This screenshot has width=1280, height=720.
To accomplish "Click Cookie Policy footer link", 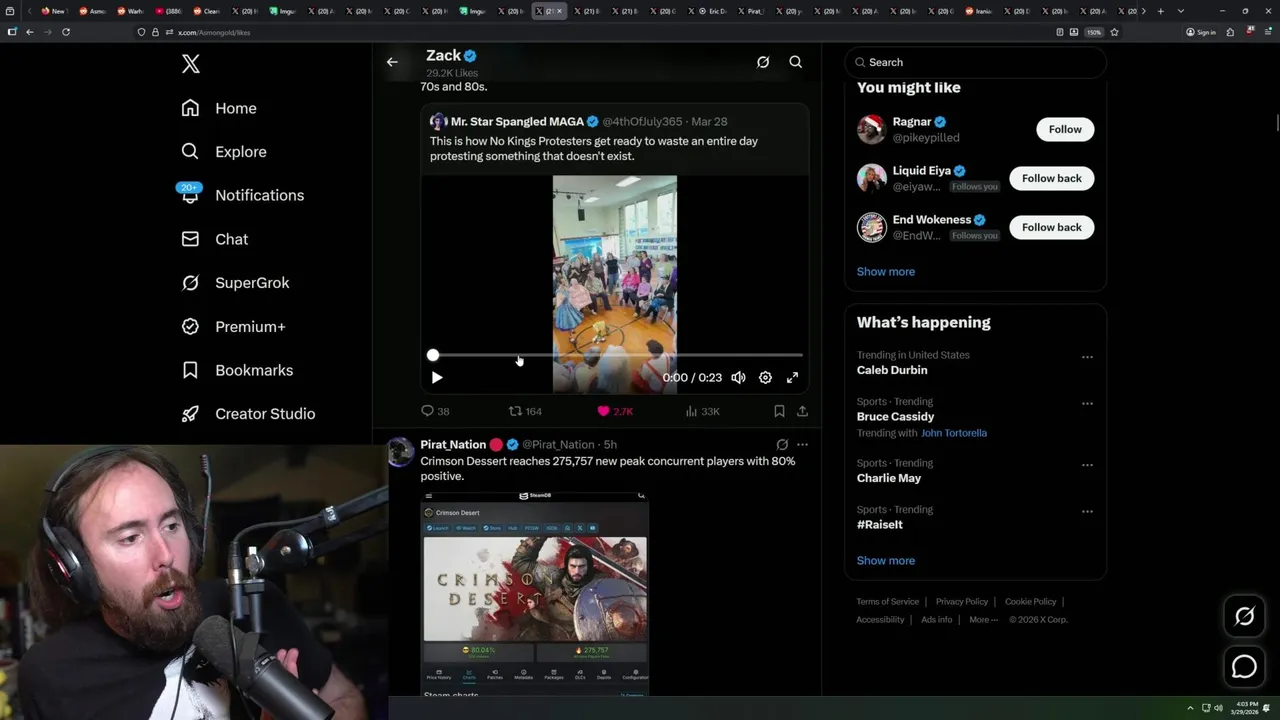I will [x=1030, y=602].
